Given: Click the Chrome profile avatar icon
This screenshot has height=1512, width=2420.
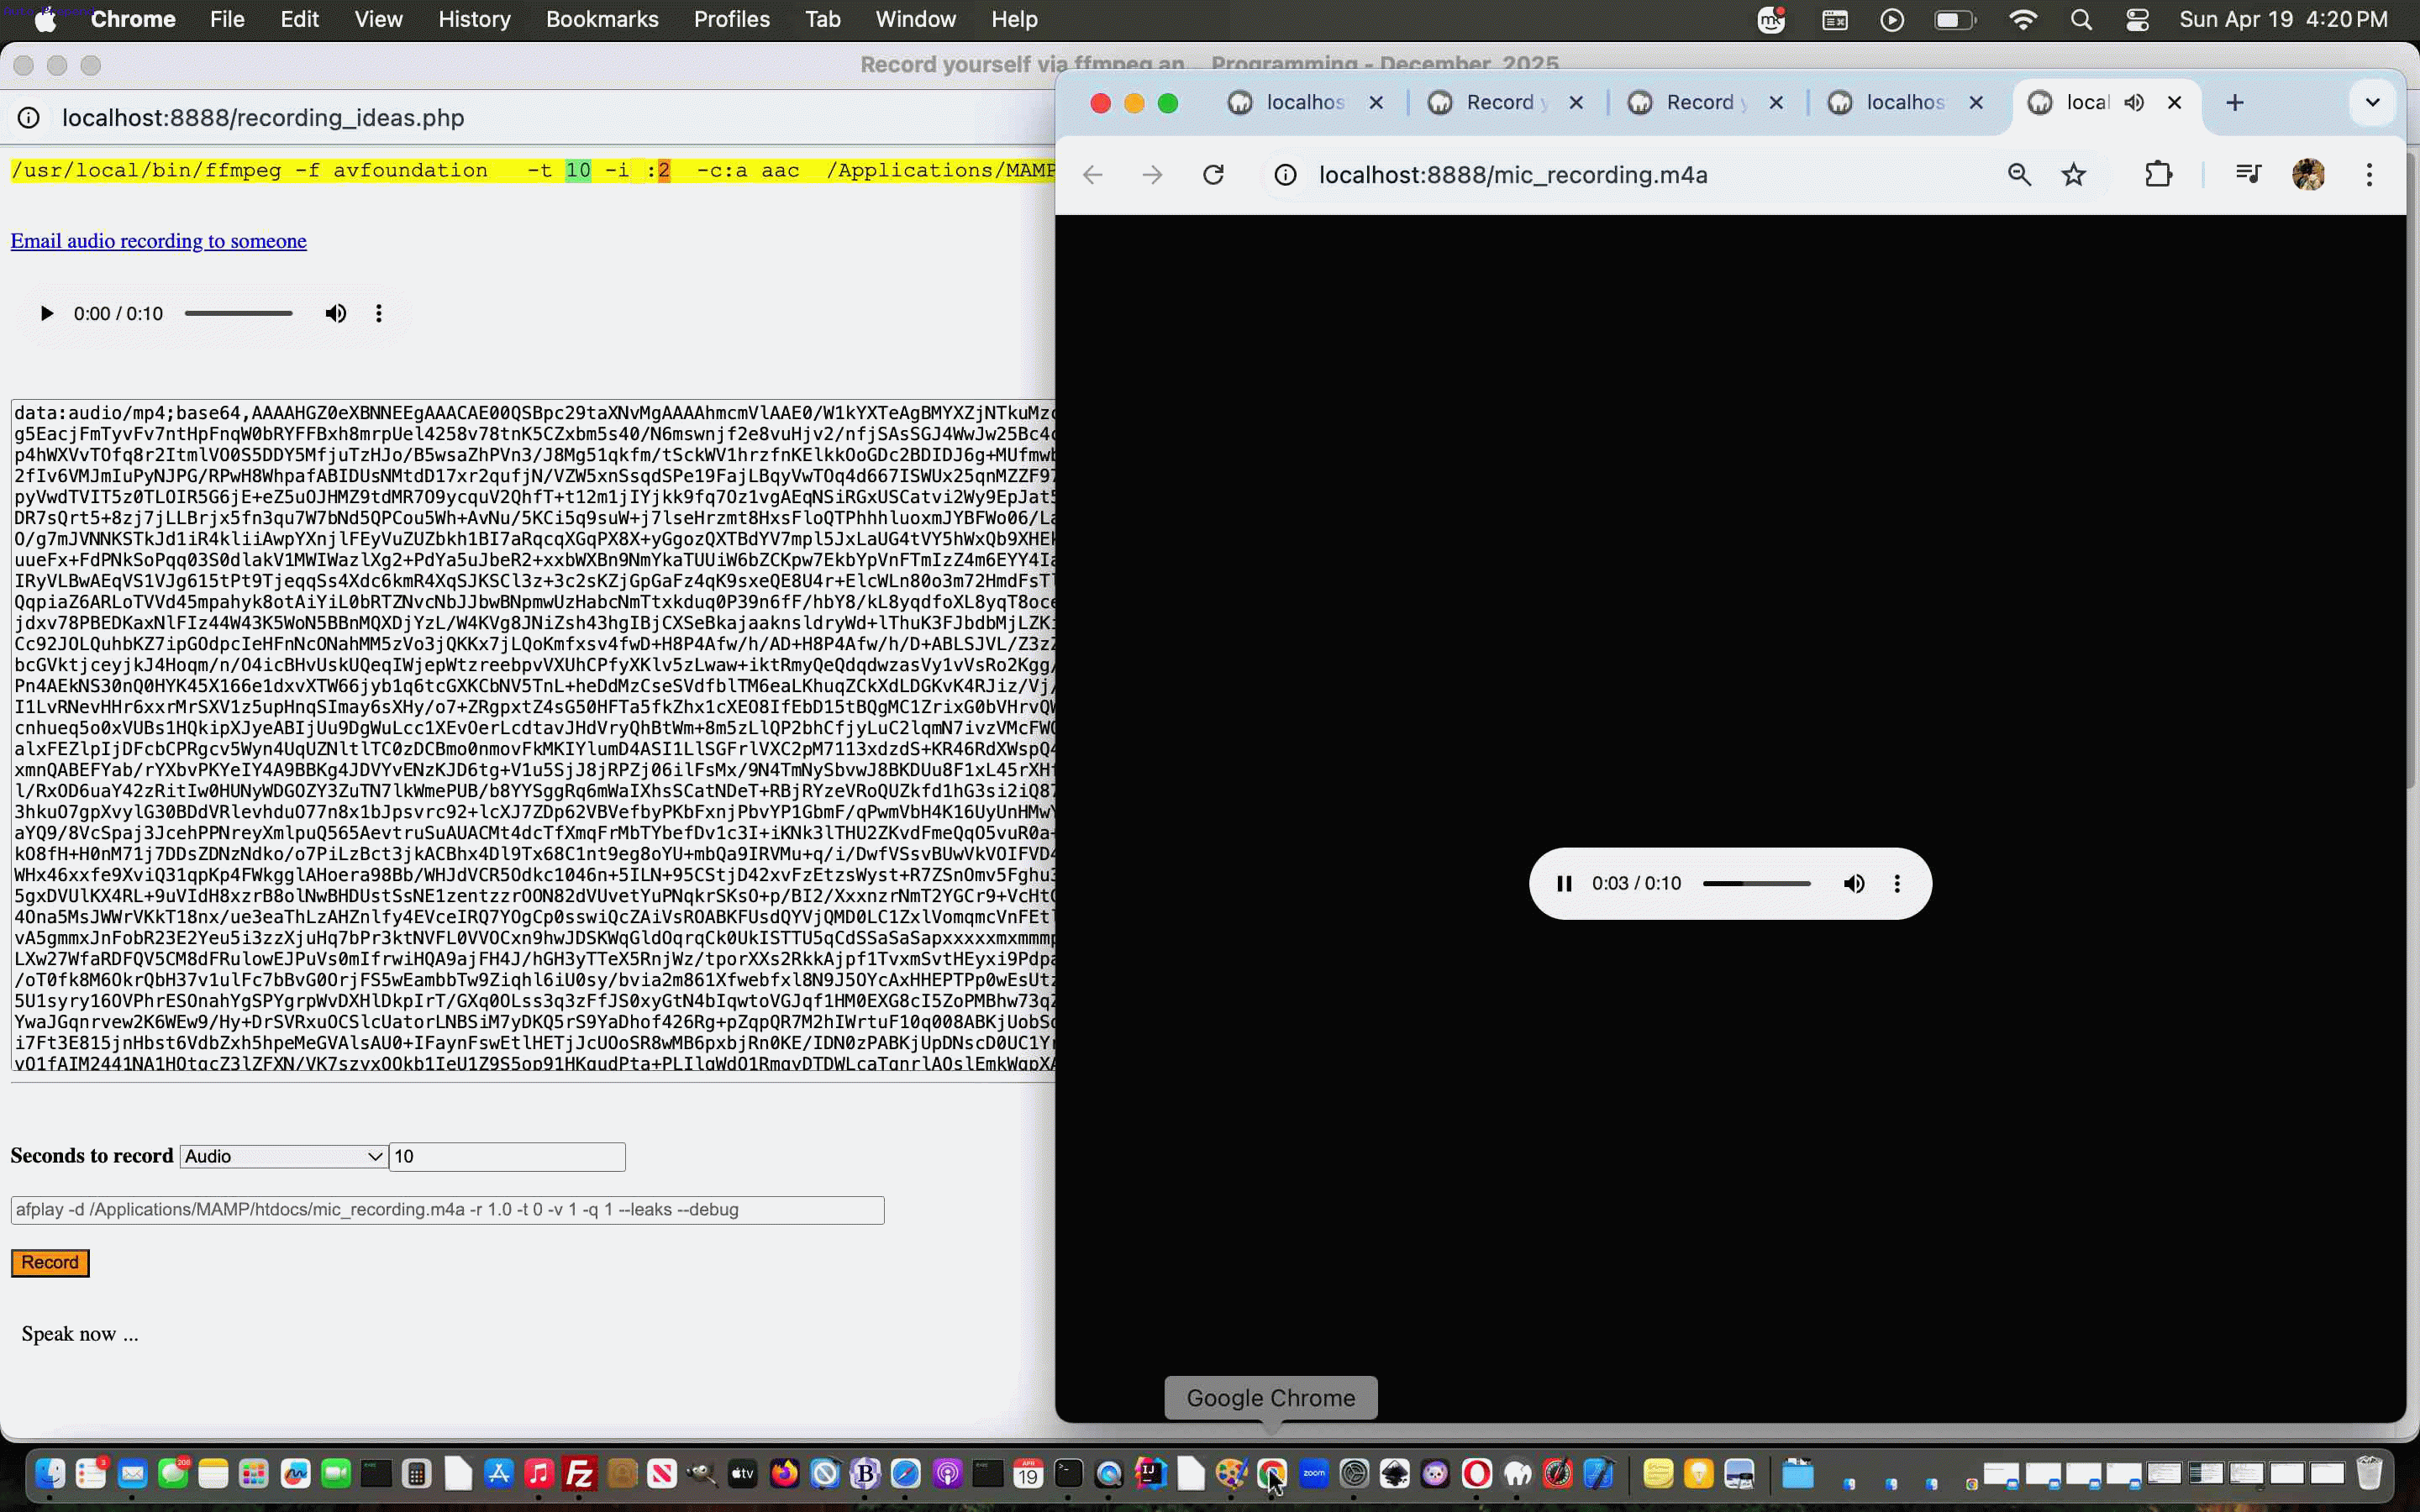Looking at the screenshot, I should coord(2310,174).
